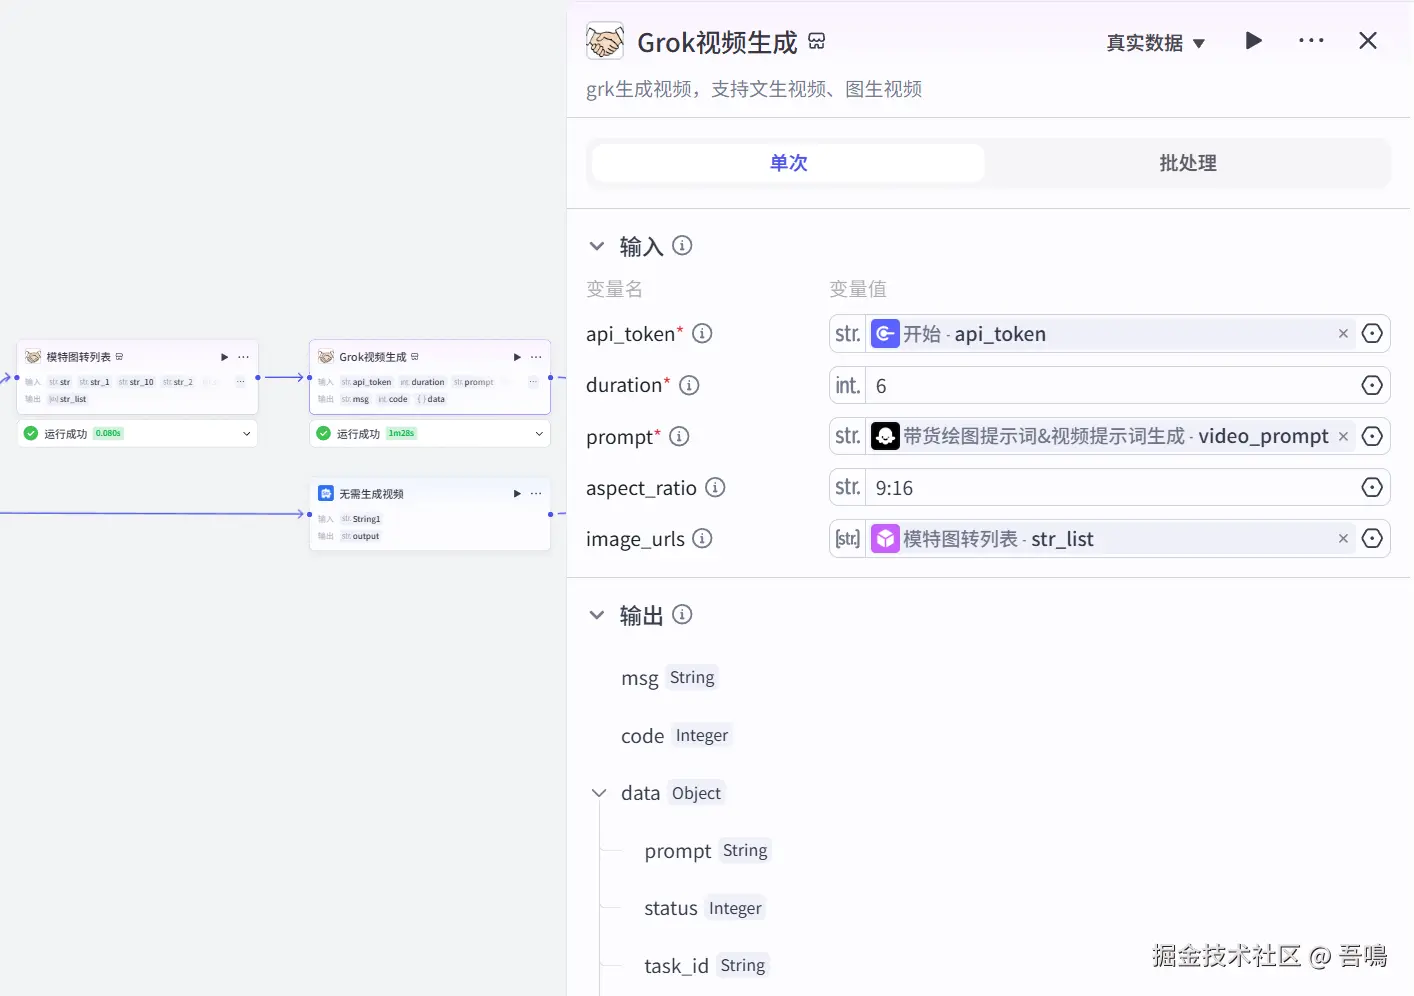Run the 模特图转列表 node on canvas
Screen dimensions: 1414x996
pyautogui.click(x=224, y=357)
